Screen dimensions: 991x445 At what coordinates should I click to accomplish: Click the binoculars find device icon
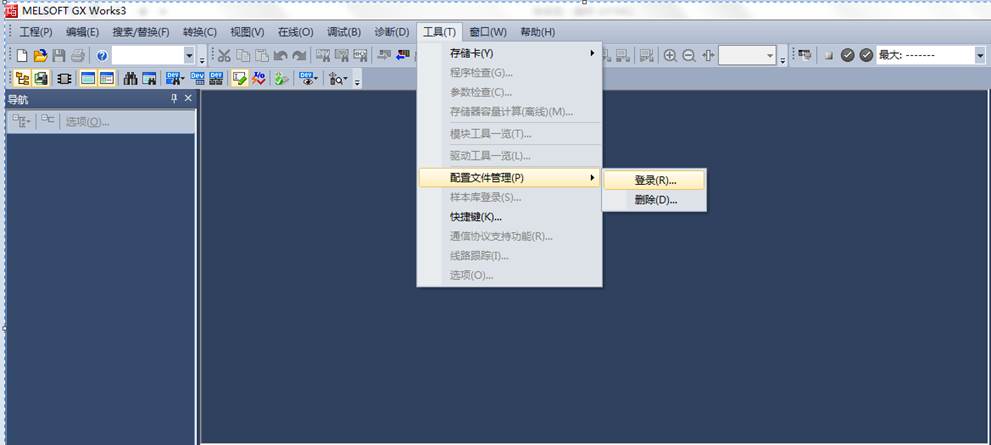click(x=131, y=78)
